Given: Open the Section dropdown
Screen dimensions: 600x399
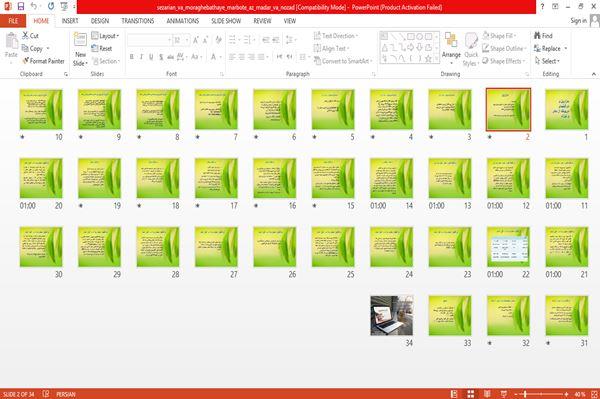Looking at the screenshot, I should (106, 61).
